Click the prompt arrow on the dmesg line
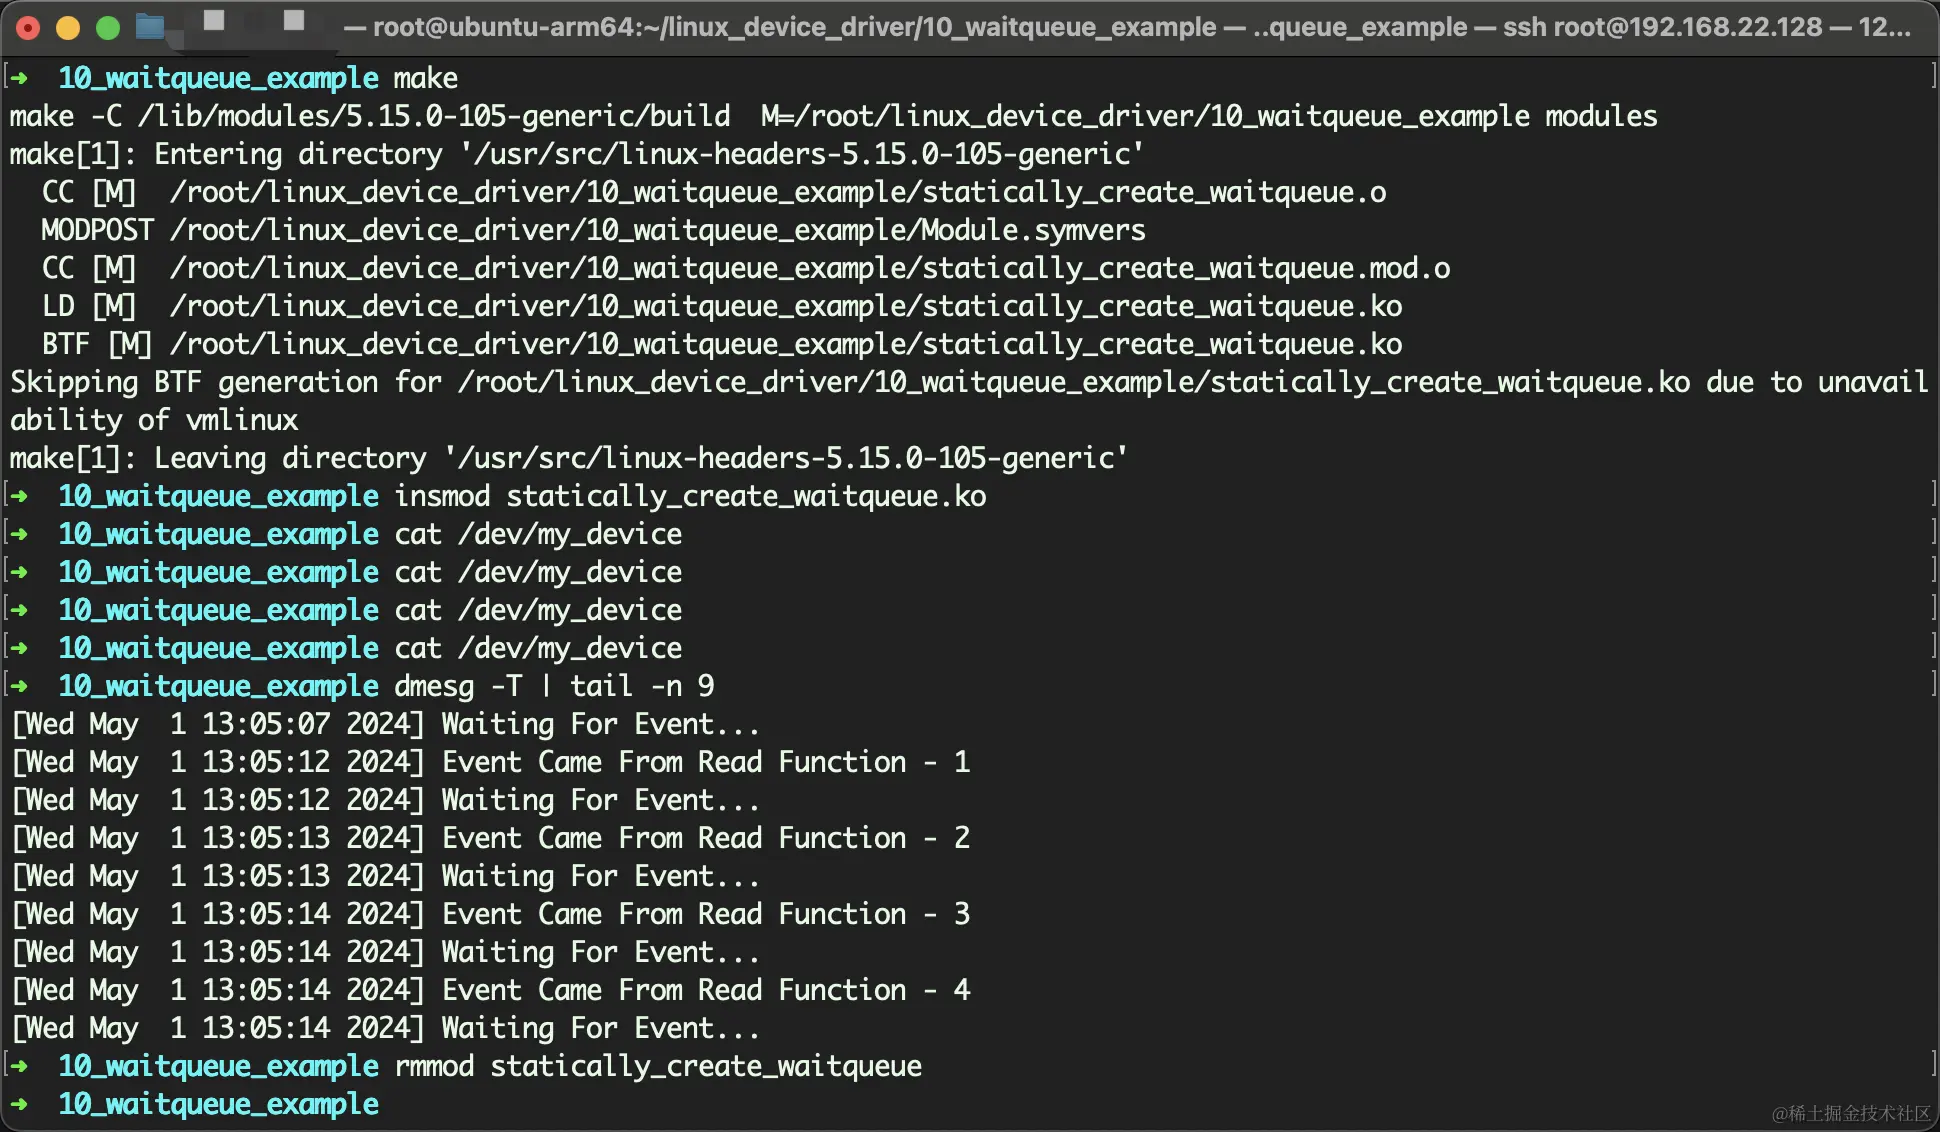This screenshot has height=1132, width=1940. click(18, 686)
